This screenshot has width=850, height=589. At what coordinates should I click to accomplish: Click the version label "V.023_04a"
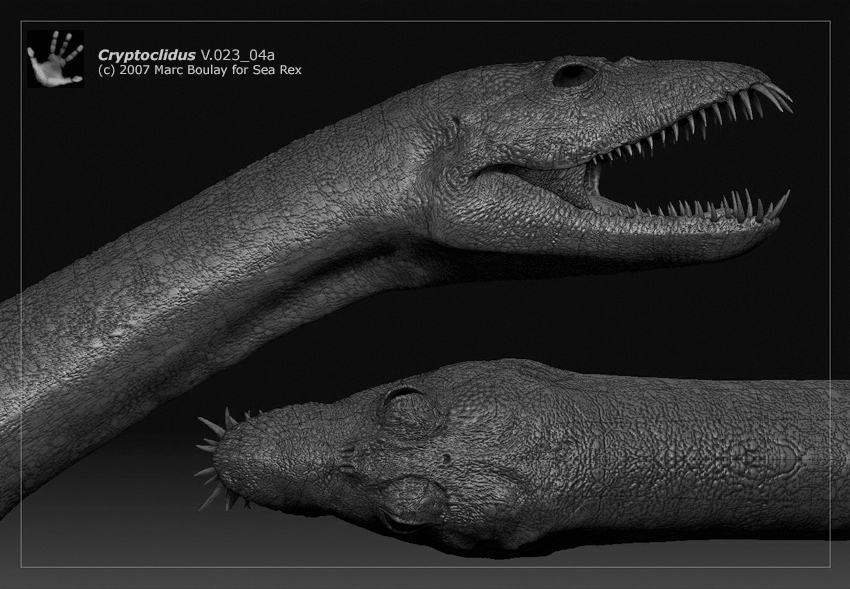pos(237,55)
